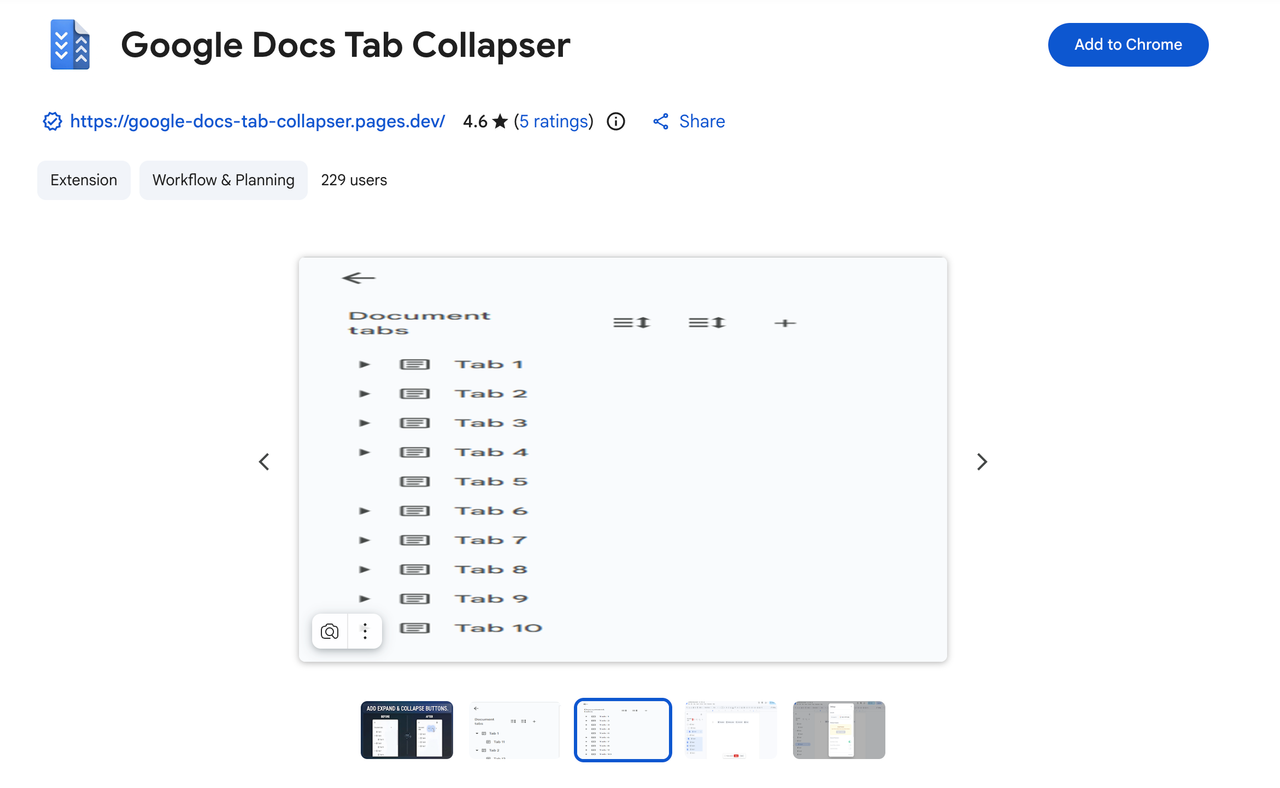Open the 5 ratings link
The width and height of the screenshot is (1280, 788).
pos(553,121)
